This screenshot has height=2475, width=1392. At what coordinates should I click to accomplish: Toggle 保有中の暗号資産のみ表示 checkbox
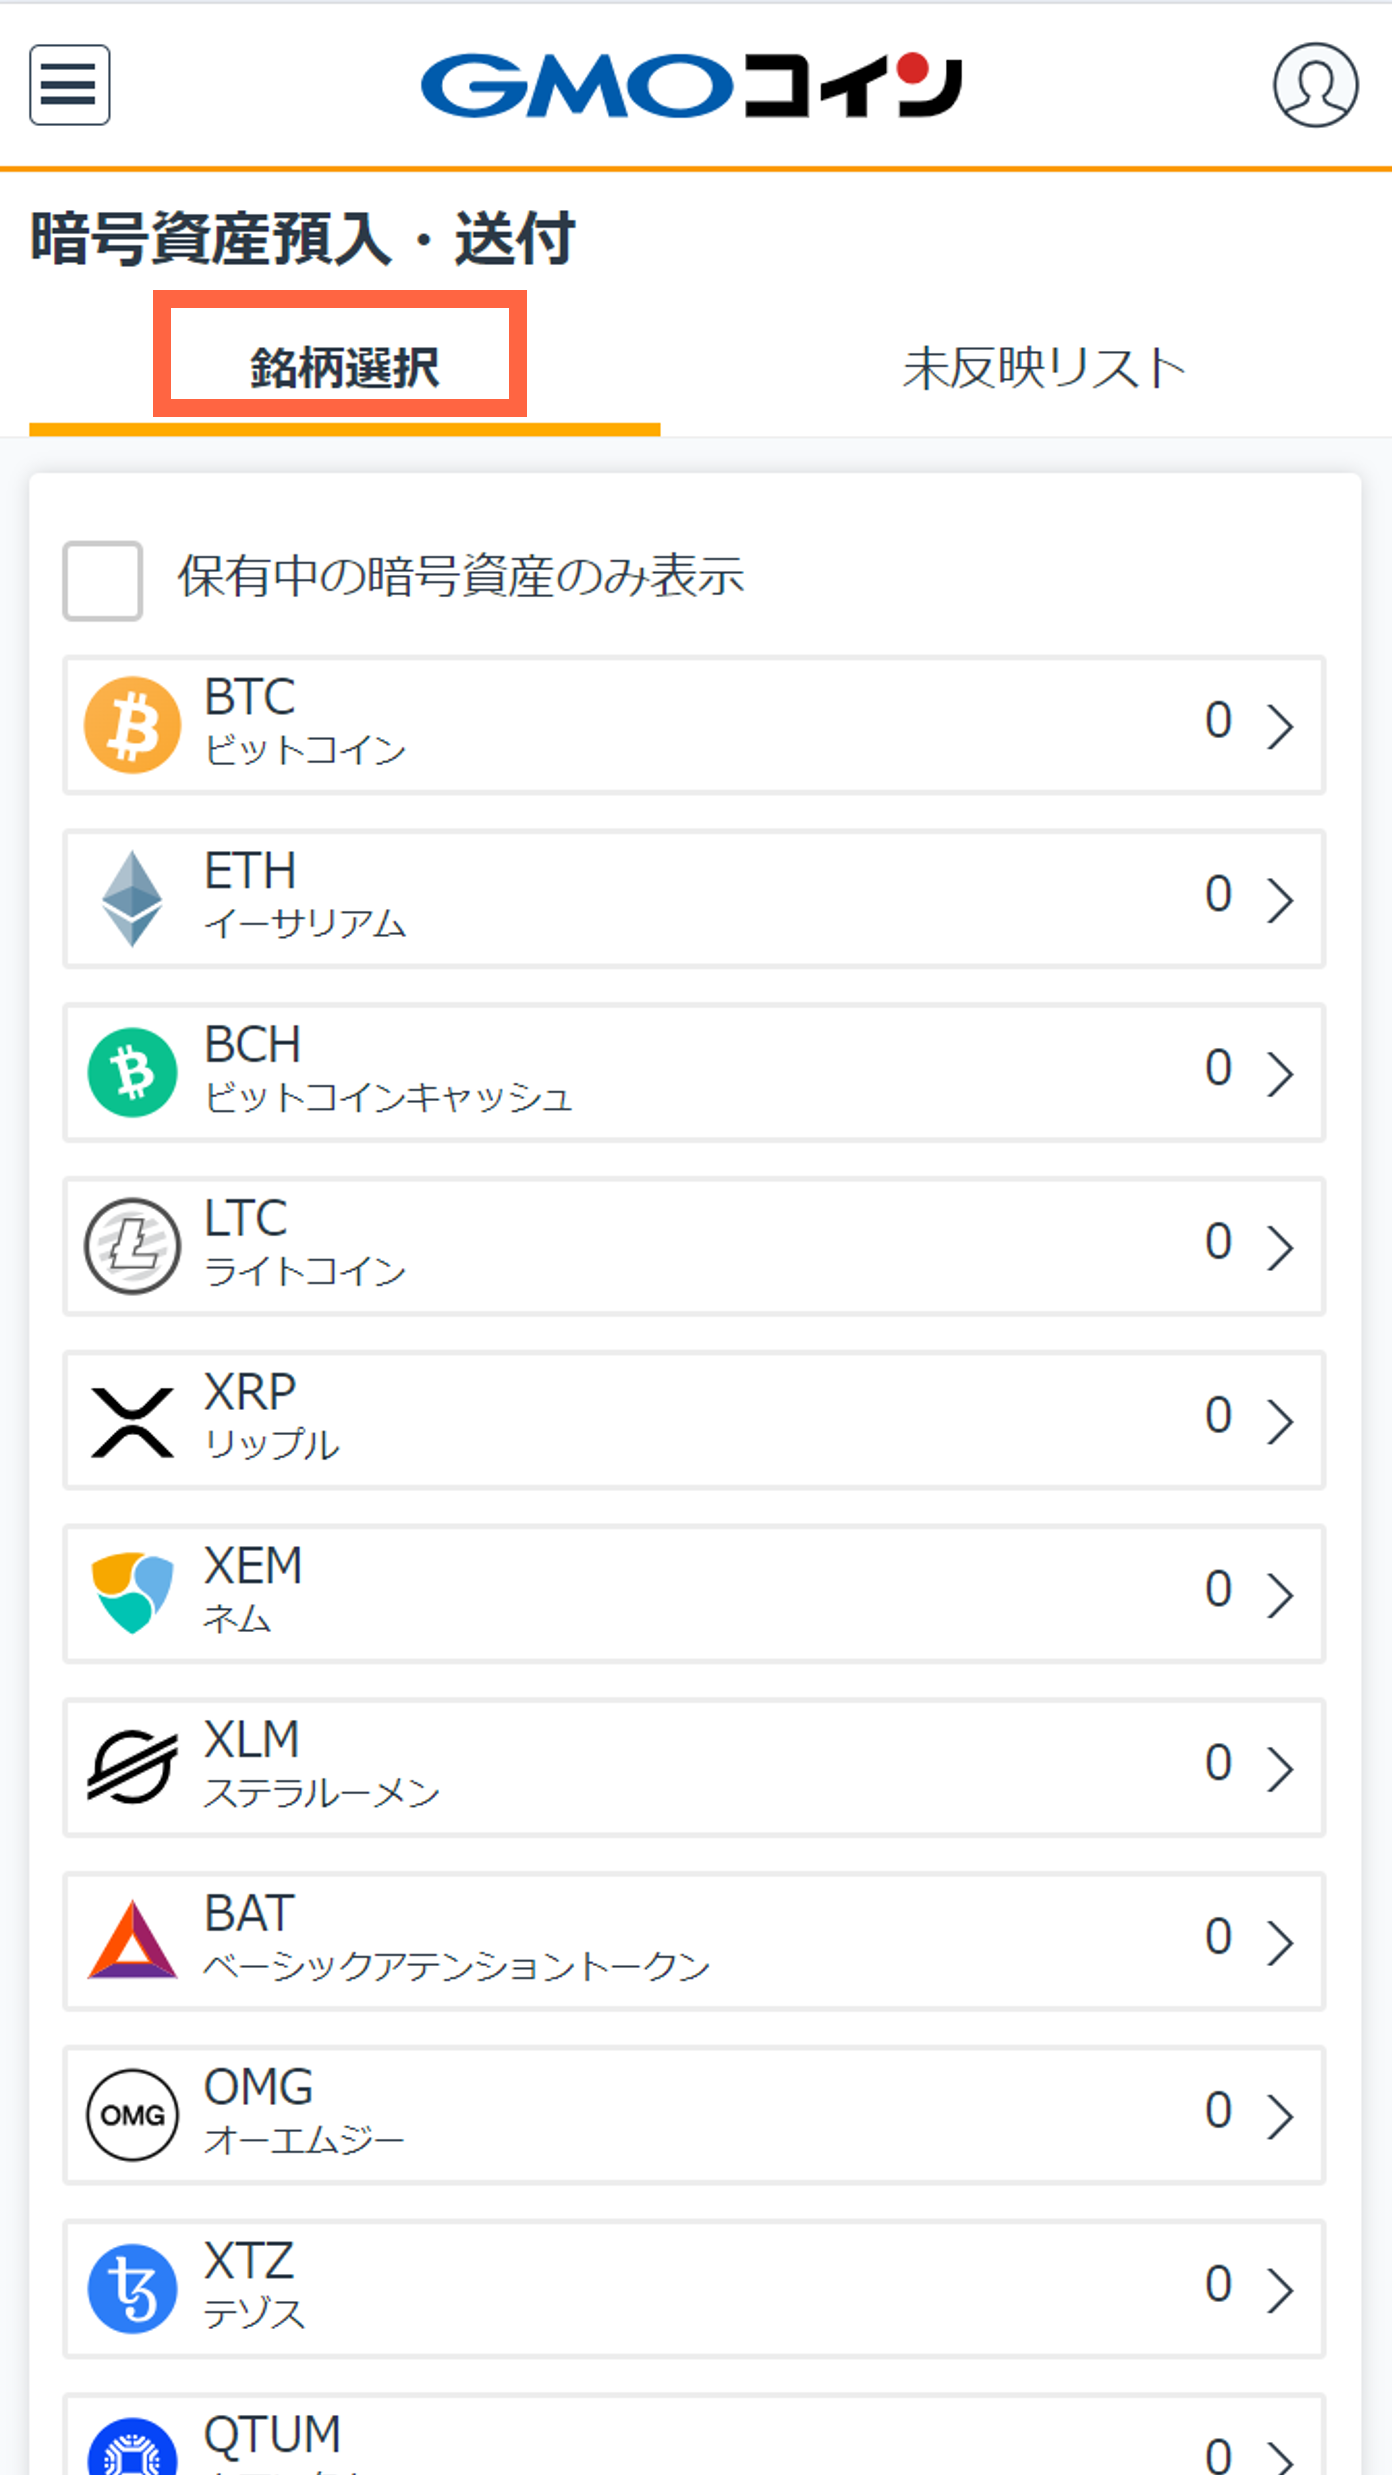pos(102,580)
